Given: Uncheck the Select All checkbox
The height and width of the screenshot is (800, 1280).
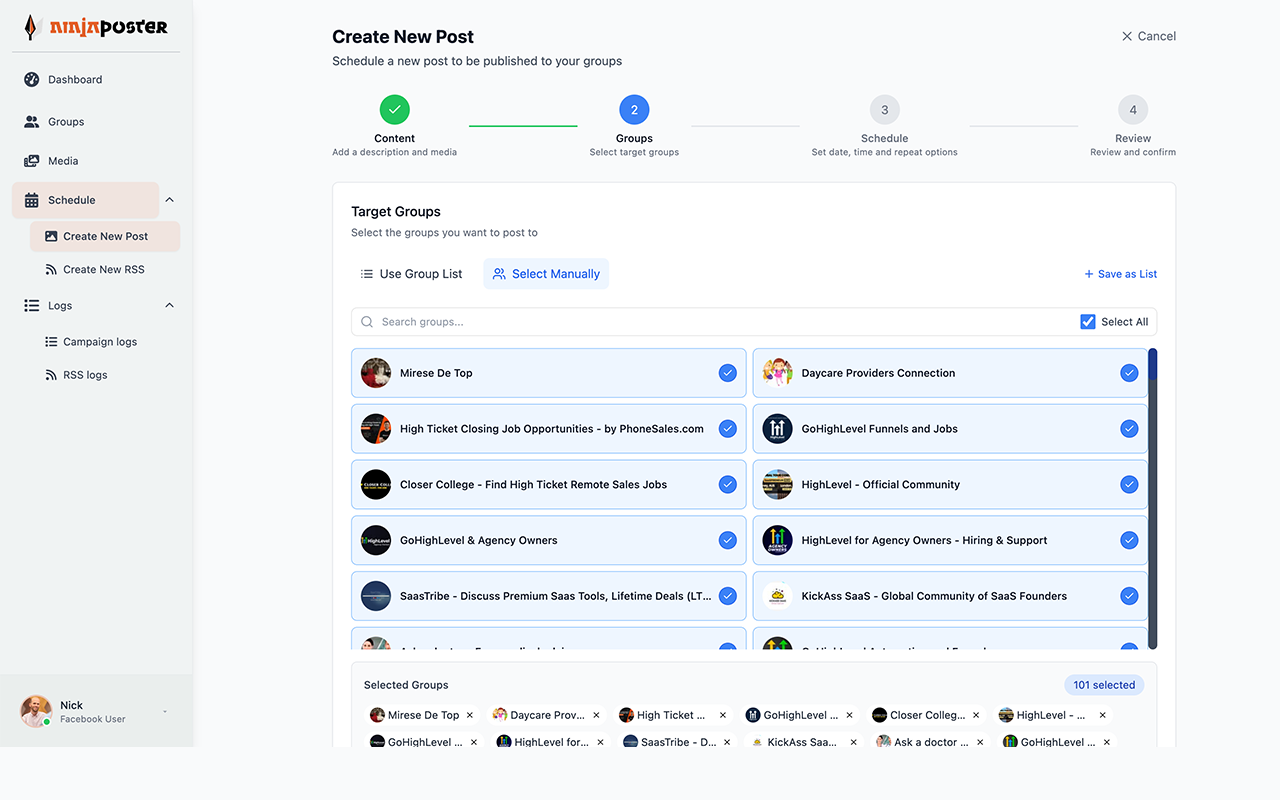Looking at the screenshot, I should tap(1087, 321).
